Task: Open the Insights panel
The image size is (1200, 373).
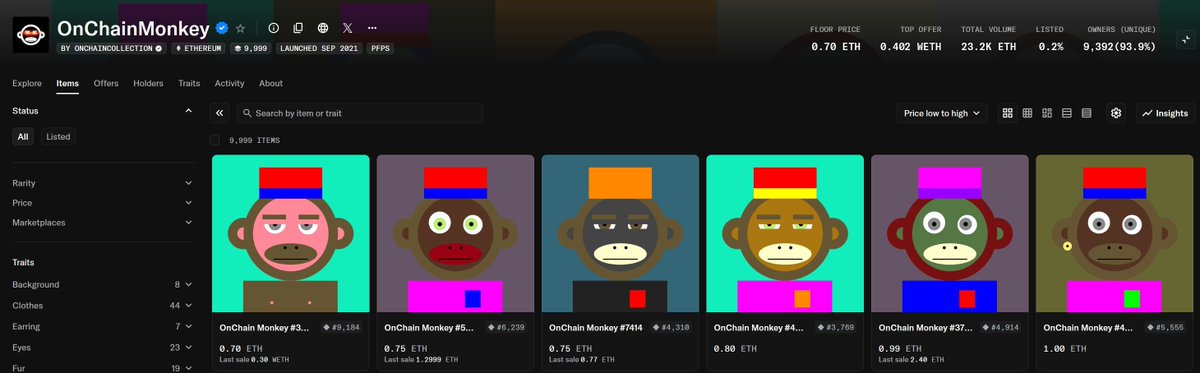Action: (1165, 113)
